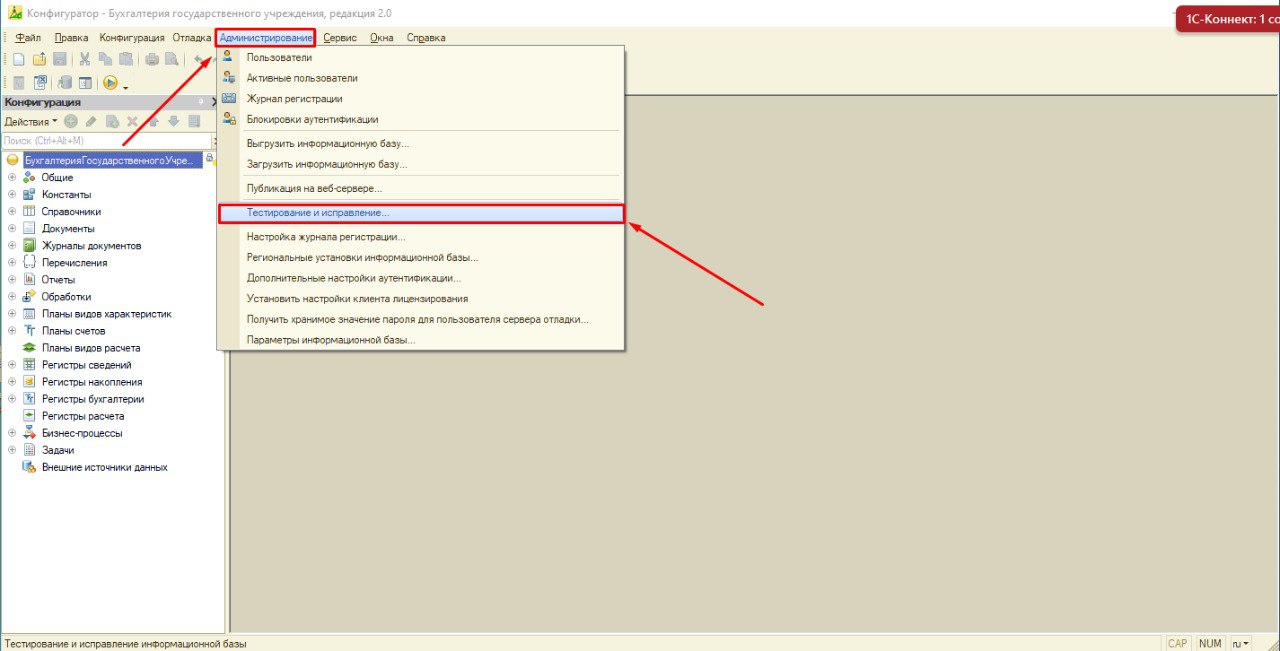The width and height of the screenshot is (1280, 651).
Task: Expand the Документы tree node
Action: tap(12, 229)
